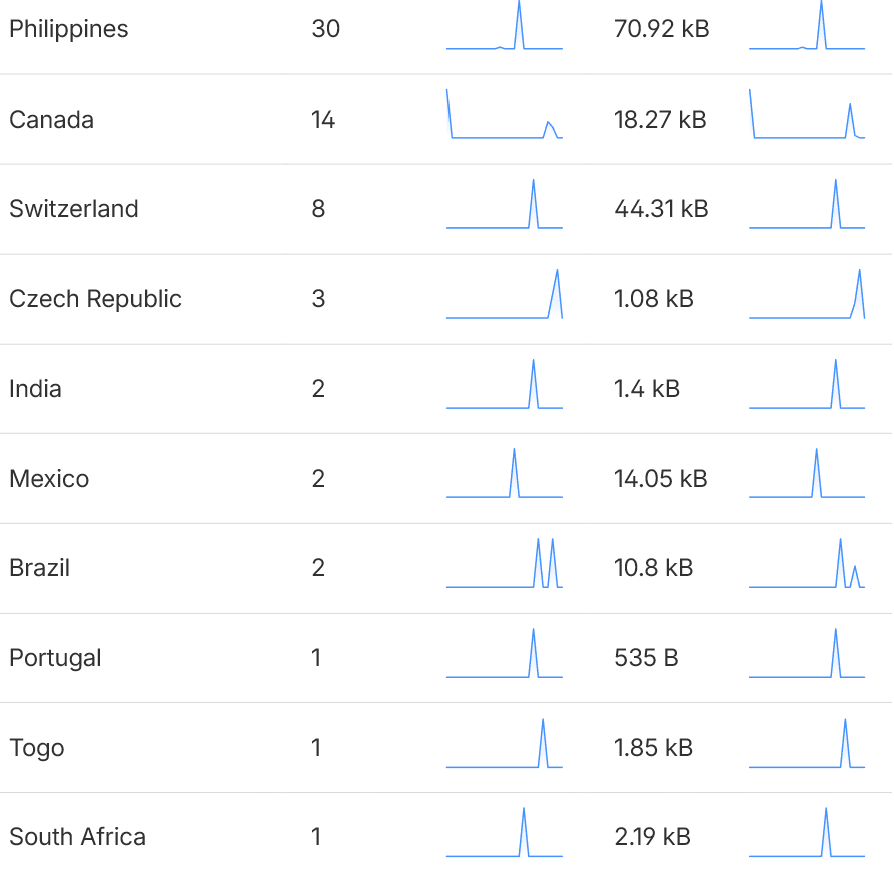Click Portugal 535 B bandwidth value
The image size is (894, 872).
tap(646, 658)
